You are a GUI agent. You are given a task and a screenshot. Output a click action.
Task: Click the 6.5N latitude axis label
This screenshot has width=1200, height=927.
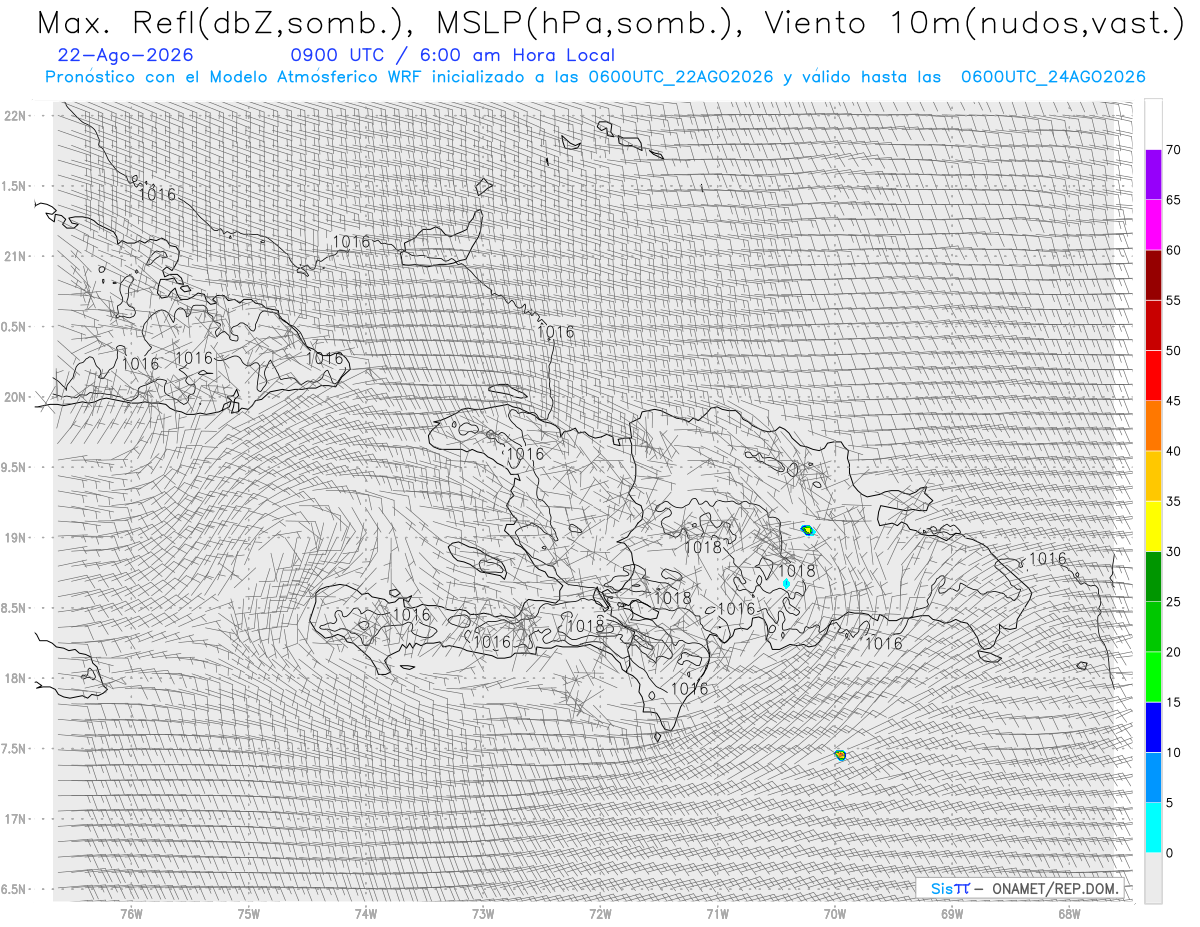tap(15, 889)
